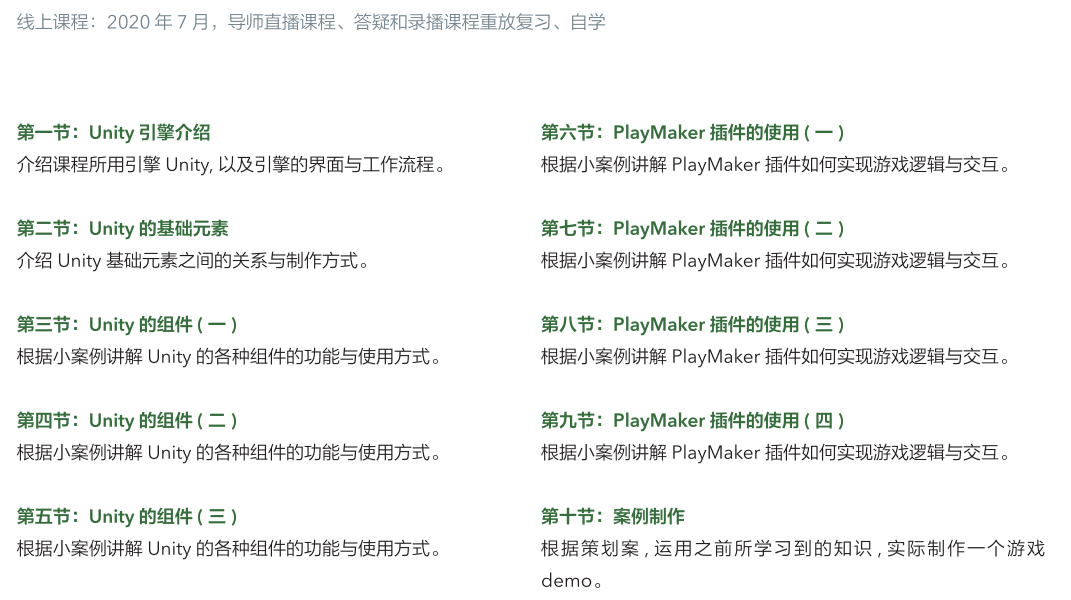Click the description under 第九节 heading
Screen dimensions: 1071x600
click(776, 452)
